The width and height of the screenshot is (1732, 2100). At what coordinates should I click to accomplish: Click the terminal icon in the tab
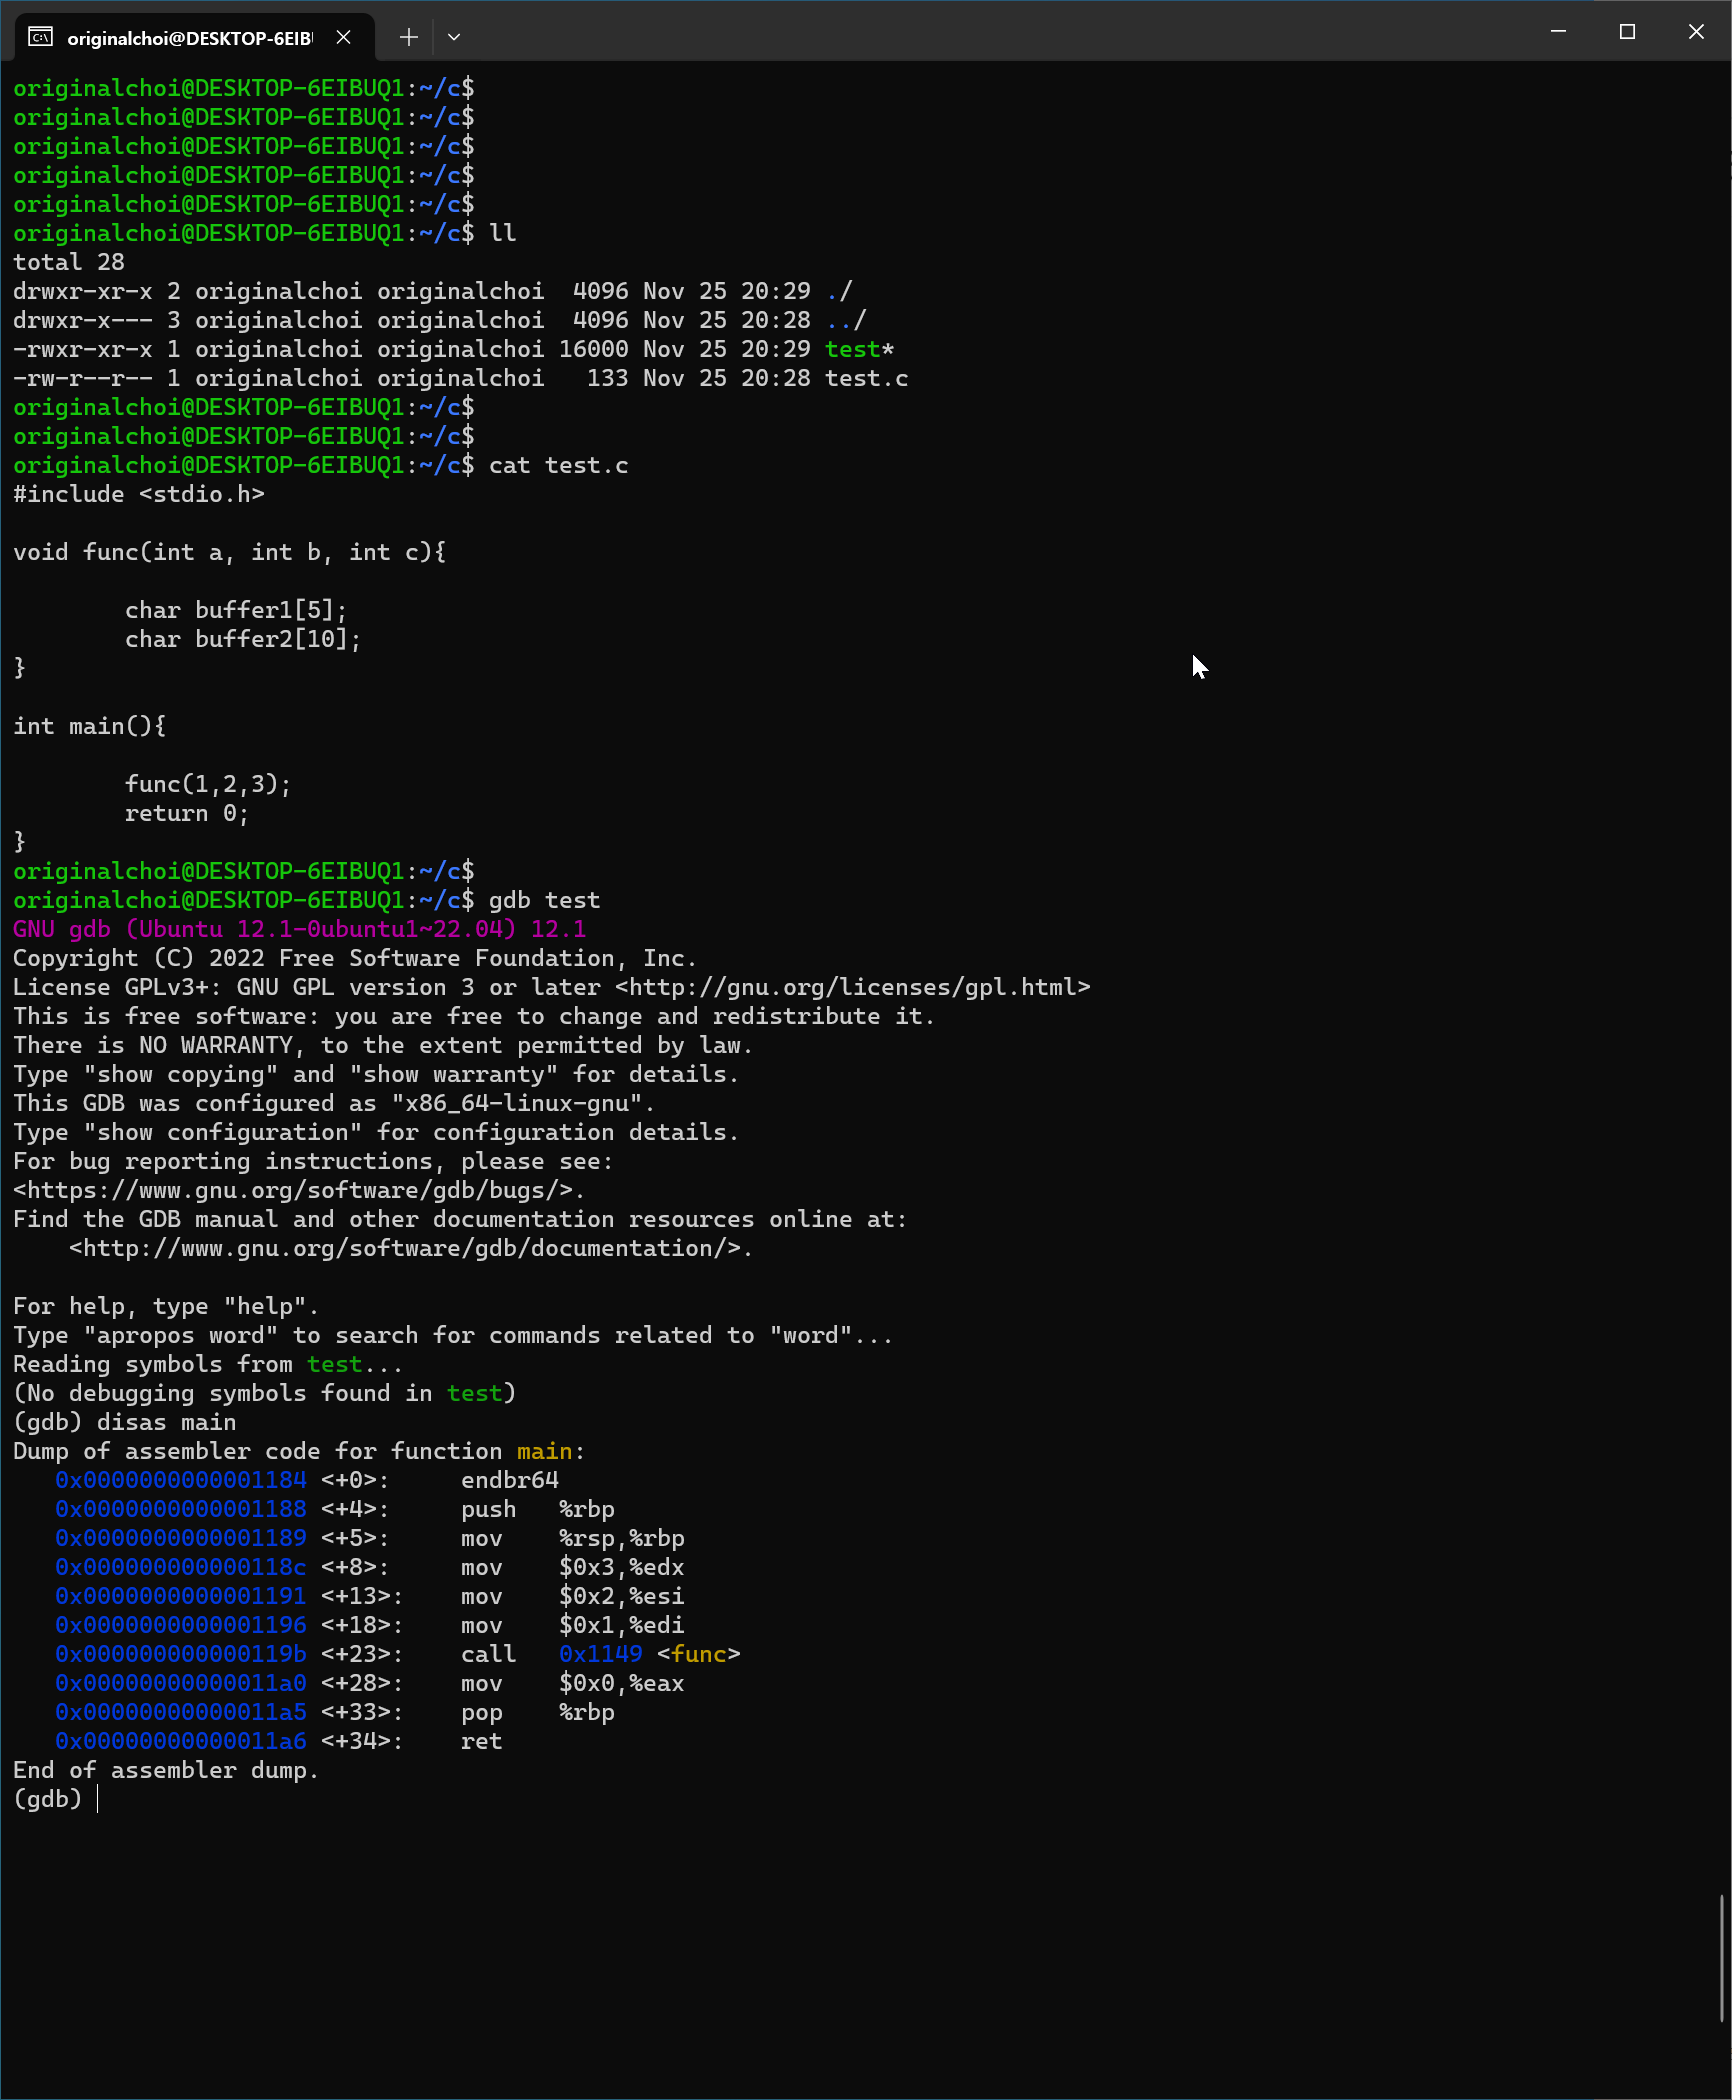40,37
